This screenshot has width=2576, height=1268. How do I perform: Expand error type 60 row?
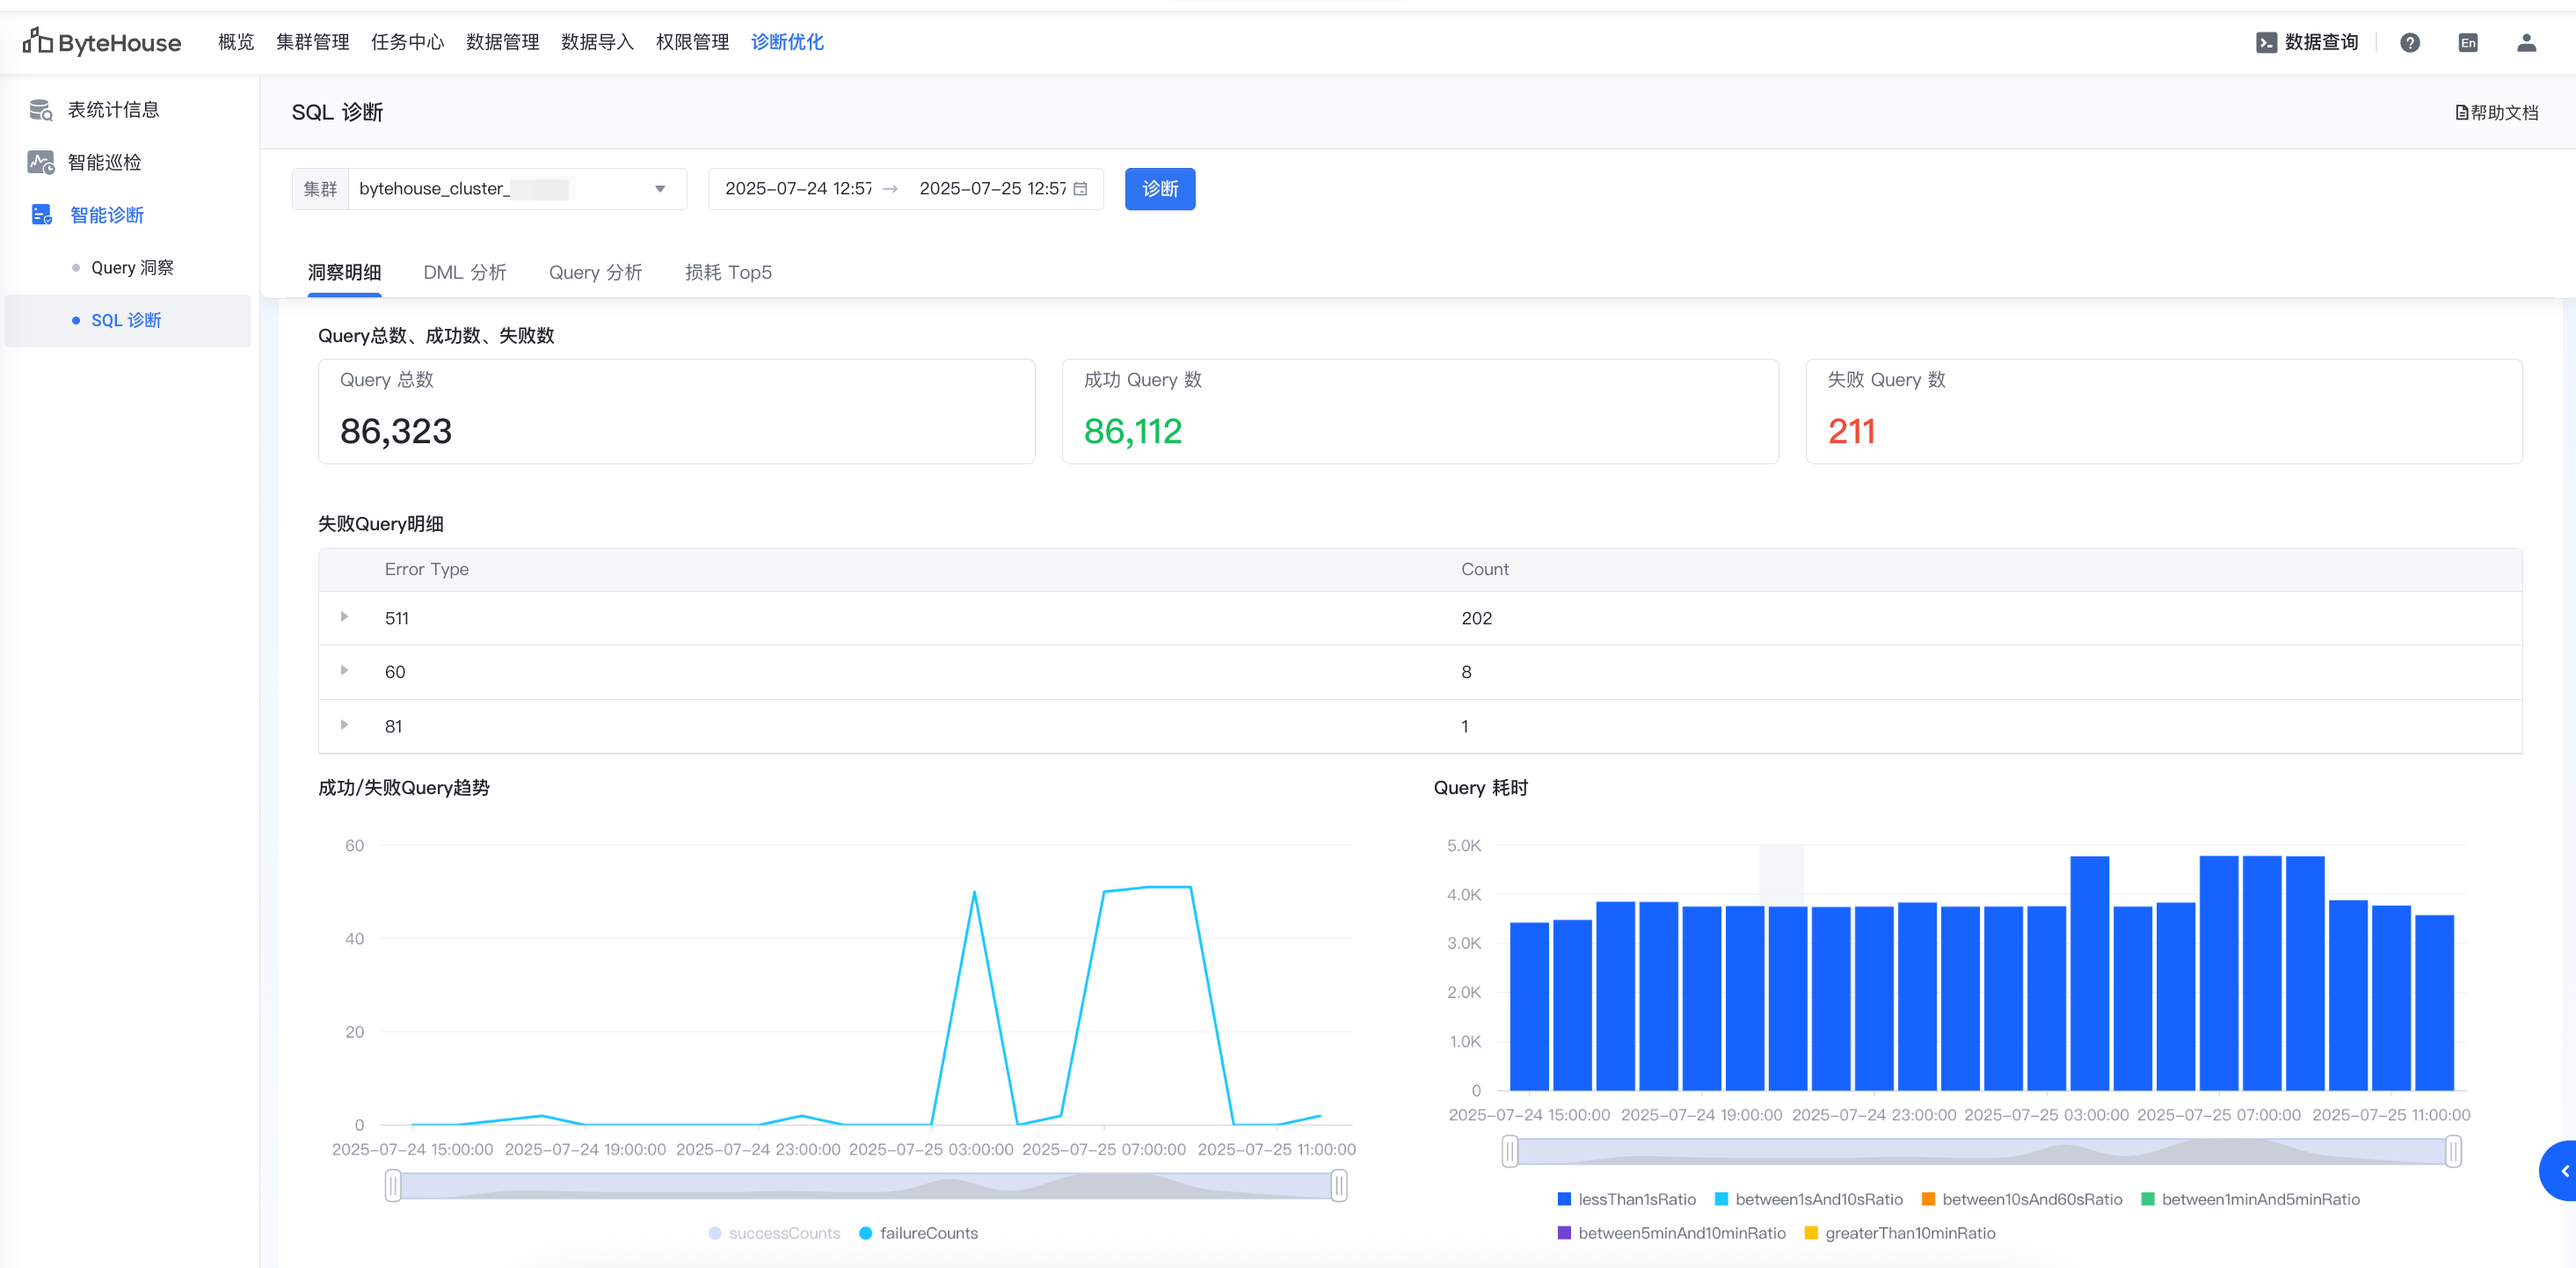pyautogui.click(x=344, y=671)
